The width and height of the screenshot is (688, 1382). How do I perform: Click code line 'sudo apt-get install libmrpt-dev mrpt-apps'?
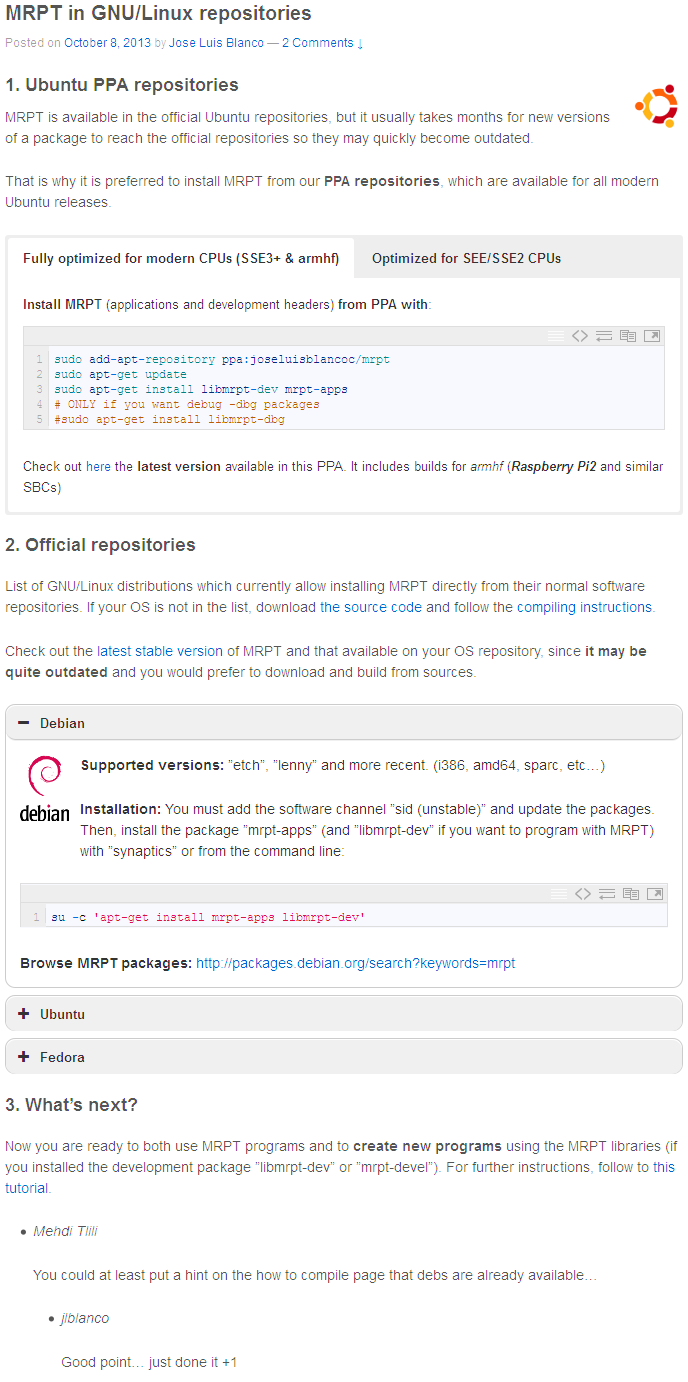(201, 389)
